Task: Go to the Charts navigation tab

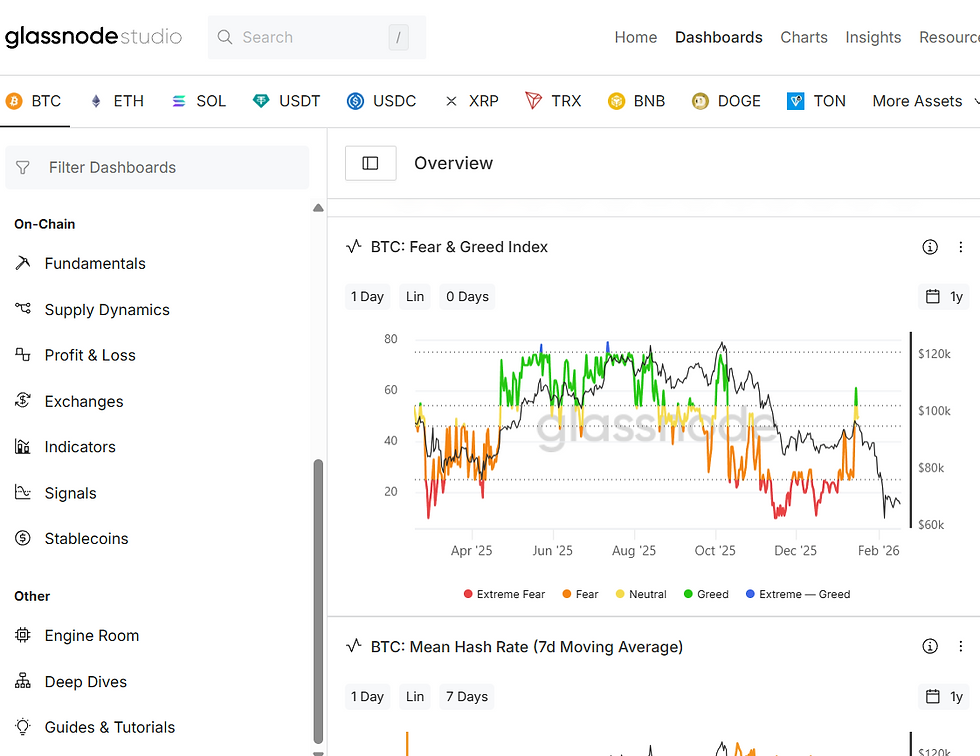Action: coord(804,37)
